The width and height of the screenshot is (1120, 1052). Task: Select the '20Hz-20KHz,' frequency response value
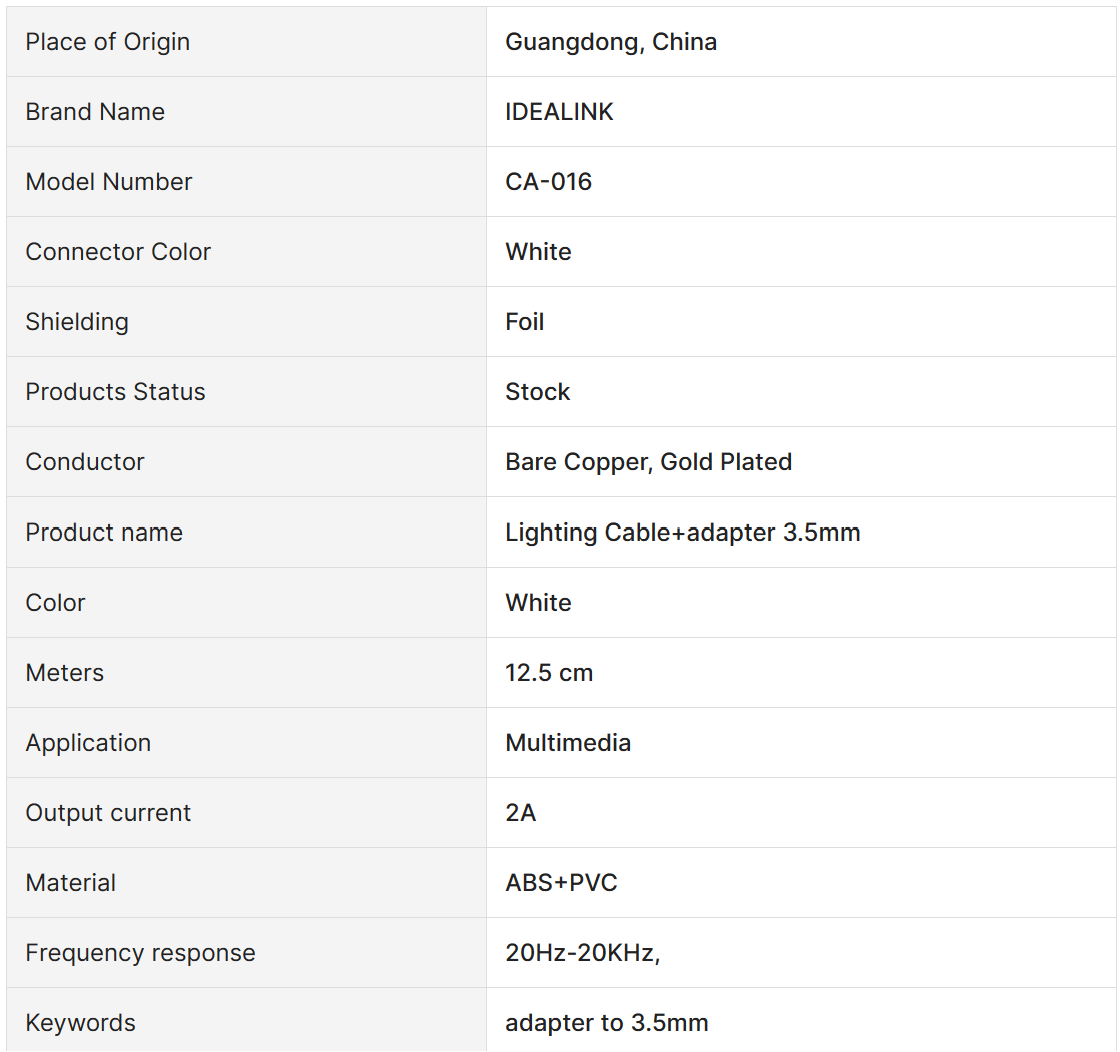click(x=582, y=953)
